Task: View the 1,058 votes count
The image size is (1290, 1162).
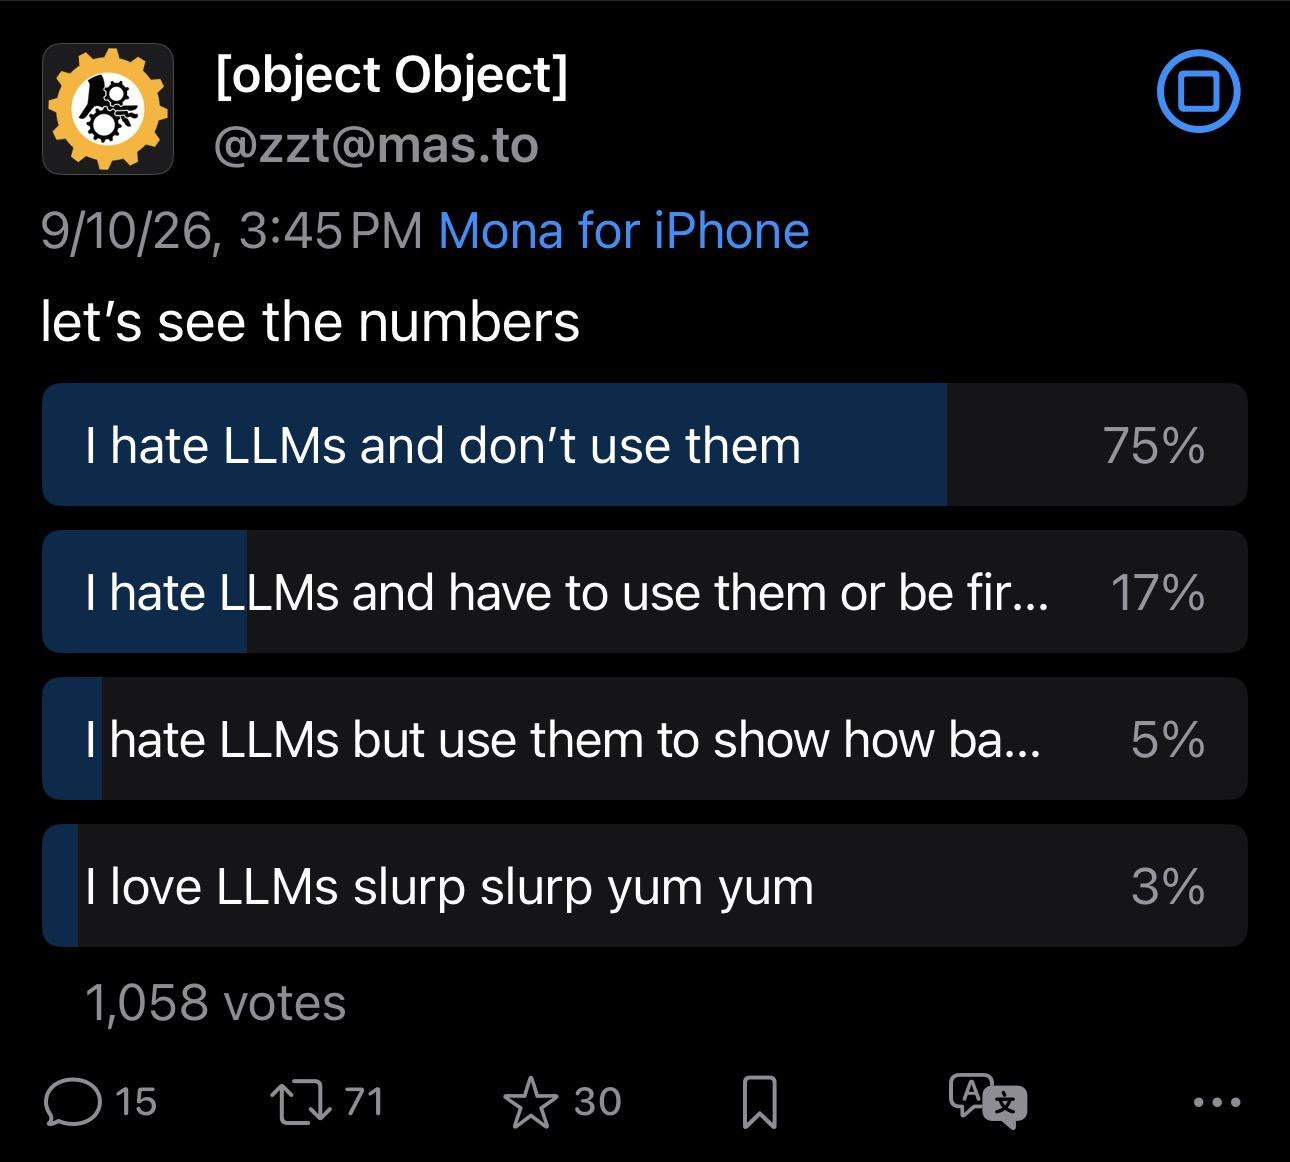Action: click(x=216, y=1003)
